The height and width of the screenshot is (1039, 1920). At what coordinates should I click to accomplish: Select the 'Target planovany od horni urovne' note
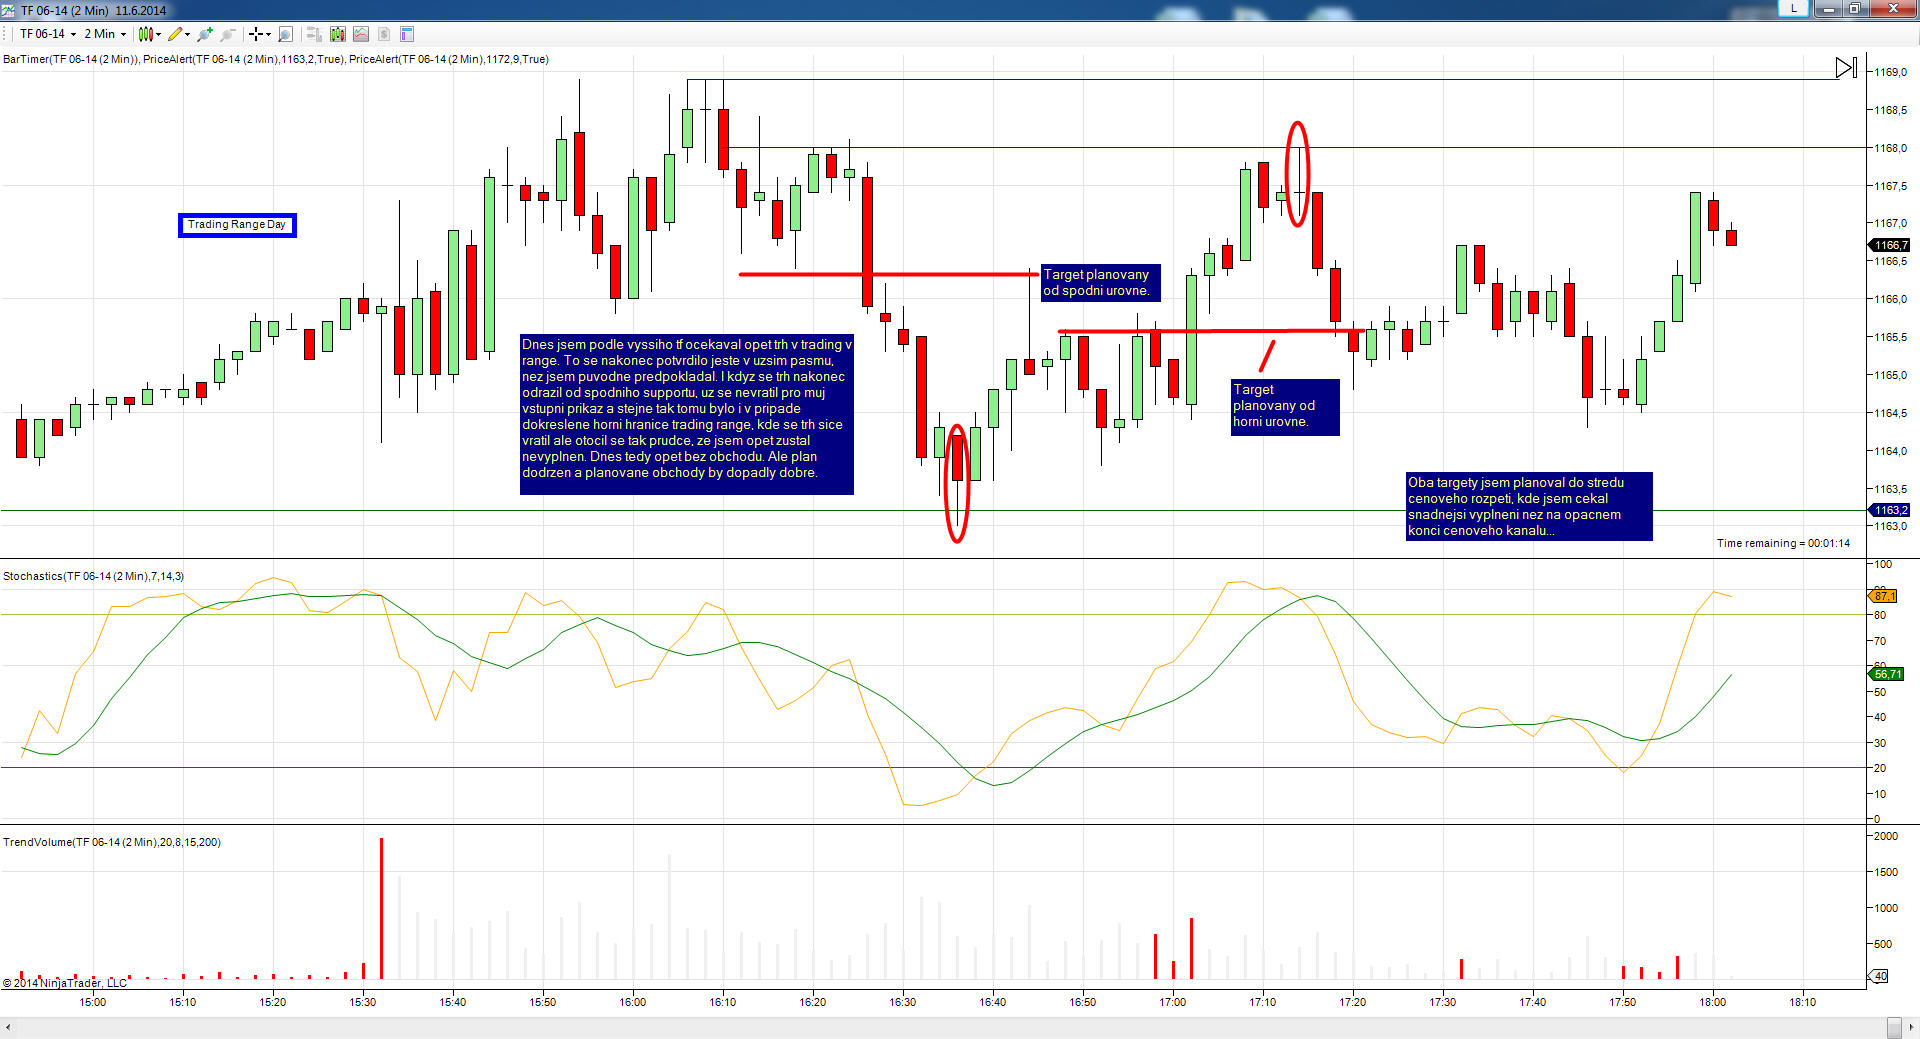pyautogui.click(x=1285, y=406)
